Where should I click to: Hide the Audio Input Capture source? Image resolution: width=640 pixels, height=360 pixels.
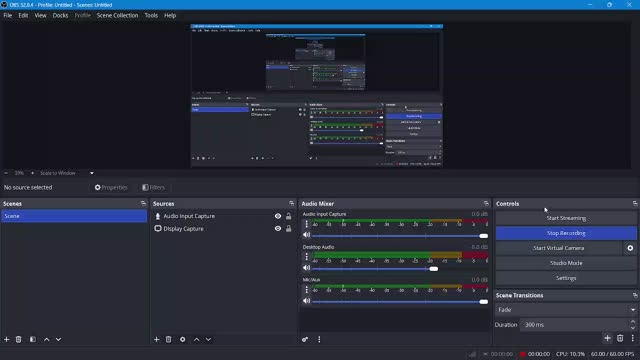(278, 216)
